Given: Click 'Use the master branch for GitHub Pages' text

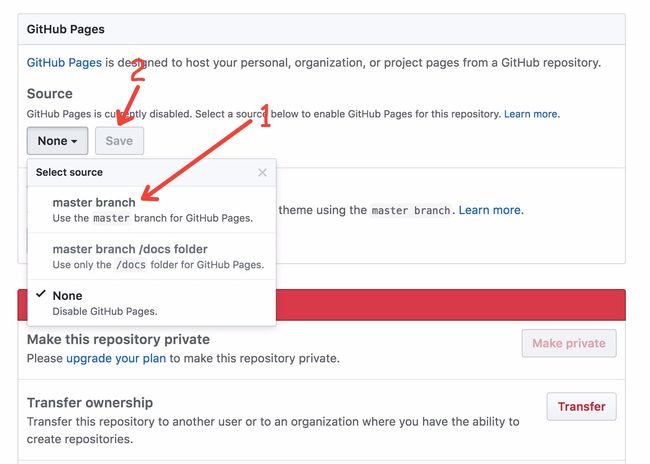Looking at the screenshot, I should [x=153, y=218].
